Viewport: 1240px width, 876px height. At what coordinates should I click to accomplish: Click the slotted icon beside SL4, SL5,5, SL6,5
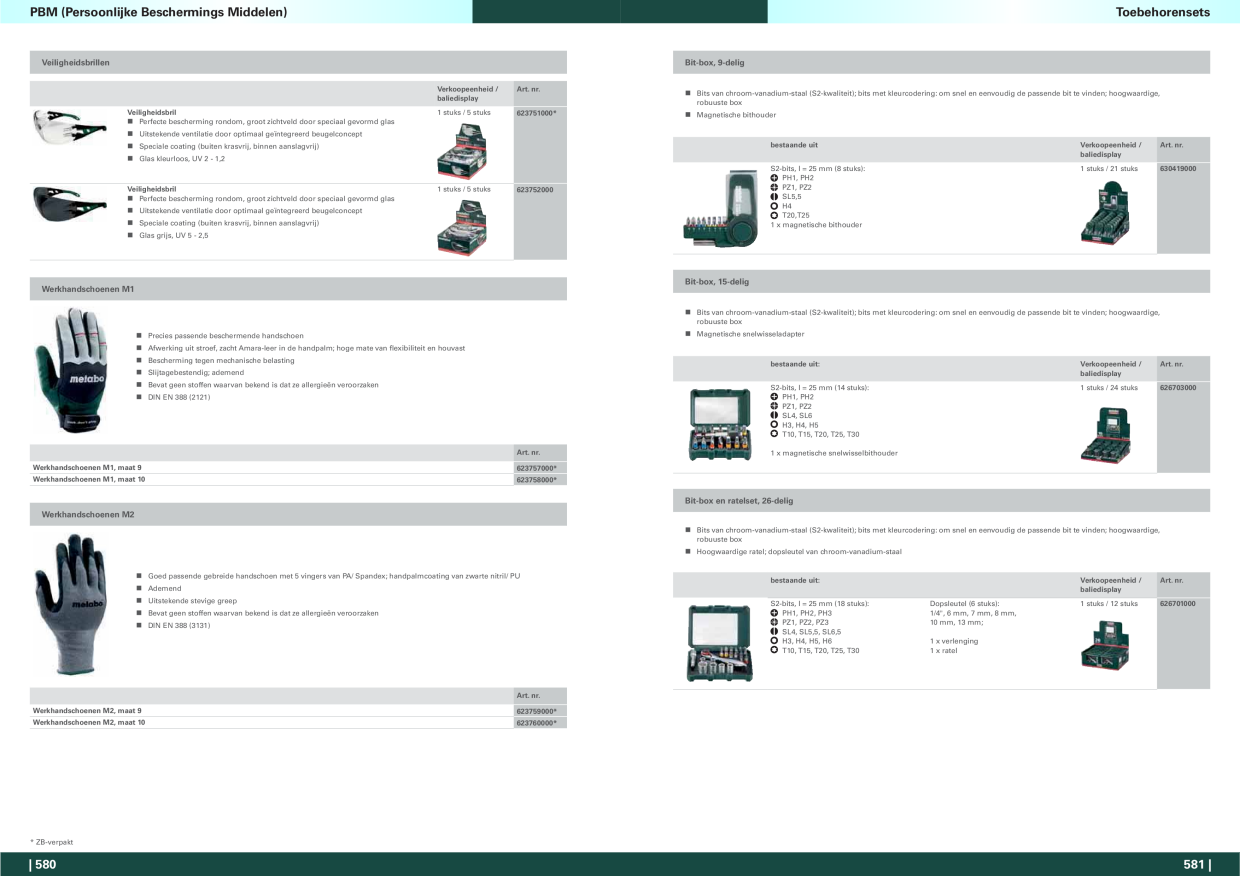[x=774, y=632]
